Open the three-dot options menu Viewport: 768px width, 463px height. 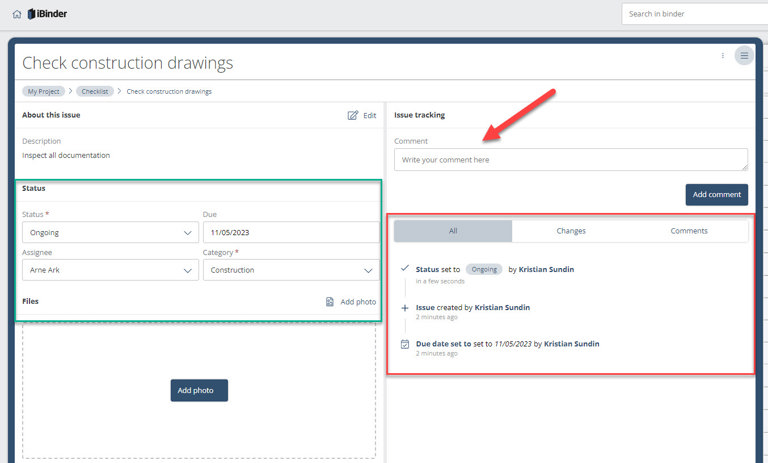point(722,56)
